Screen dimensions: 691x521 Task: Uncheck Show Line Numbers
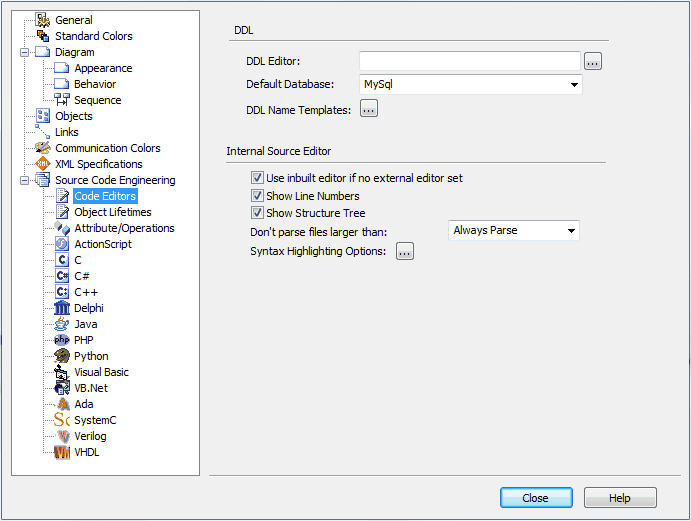tap(257, 195)
